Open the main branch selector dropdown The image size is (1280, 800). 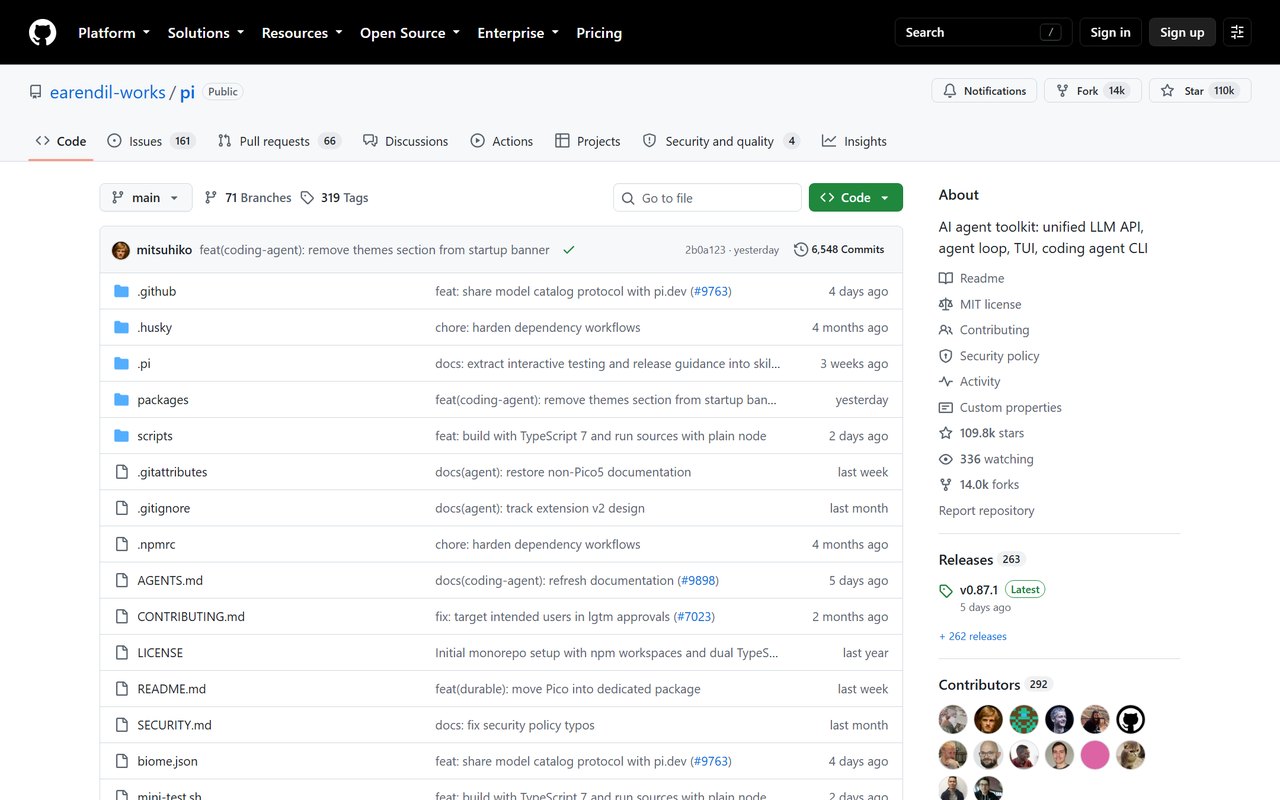point(146,198)
